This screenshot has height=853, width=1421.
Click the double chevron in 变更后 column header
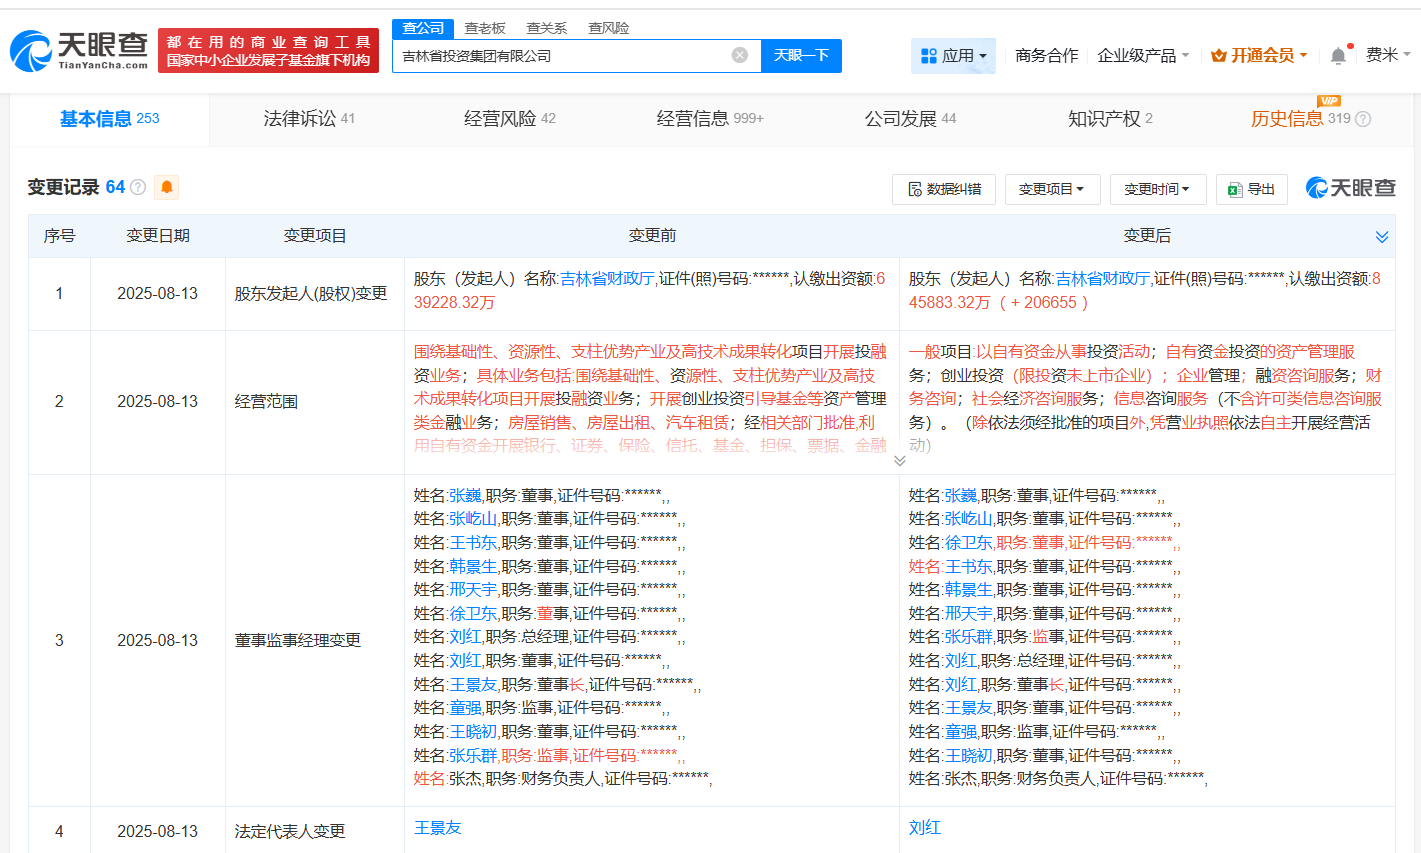[x=1383, y=237]
